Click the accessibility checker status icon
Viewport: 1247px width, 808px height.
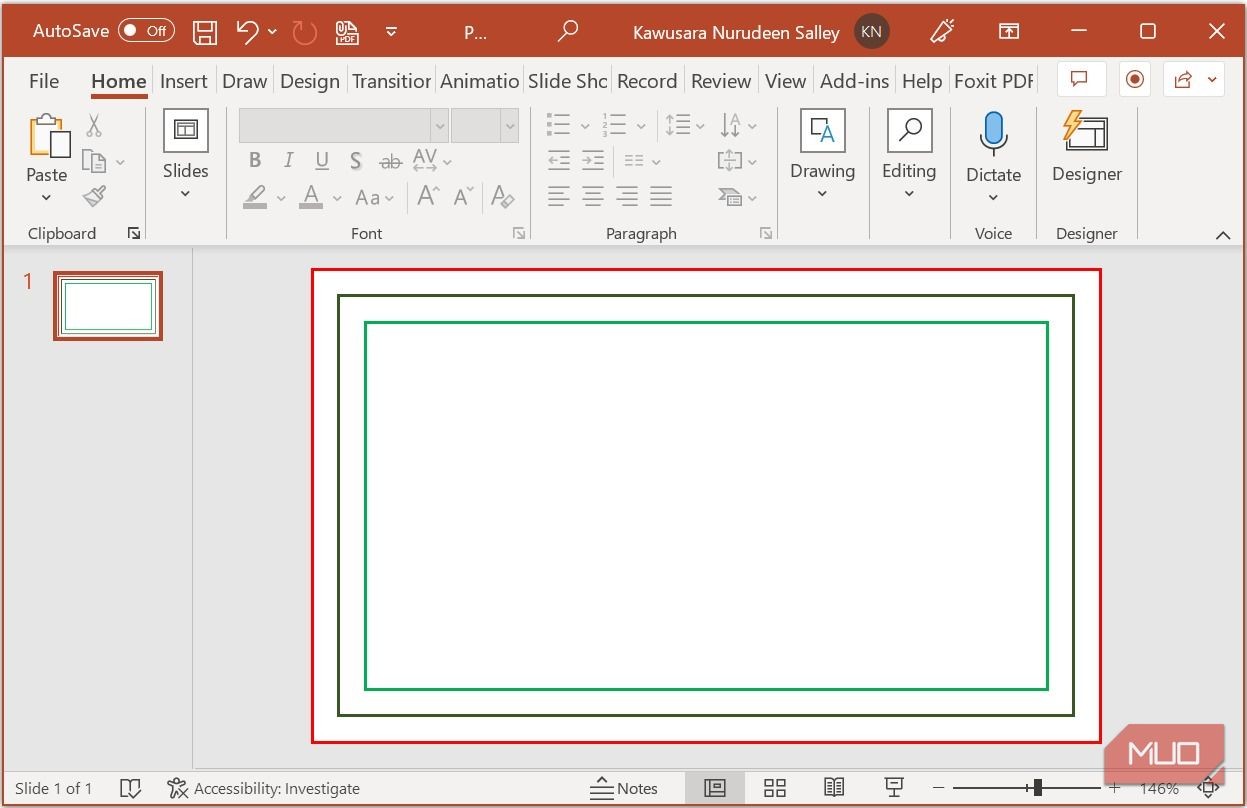(x=178, y=788)
